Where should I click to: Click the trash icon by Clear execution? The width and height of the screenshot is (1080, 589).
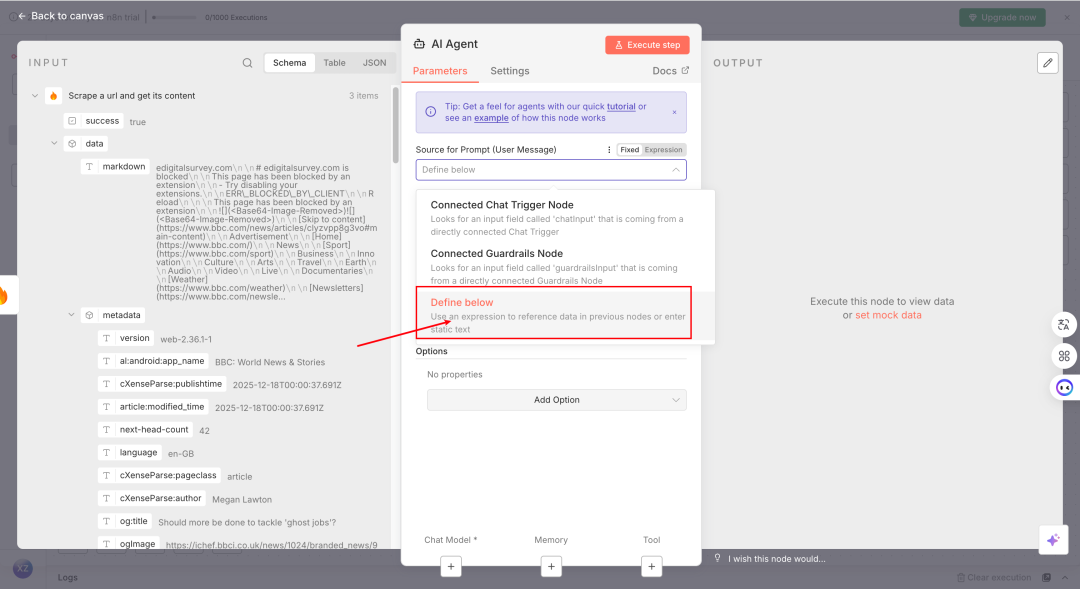961,577
